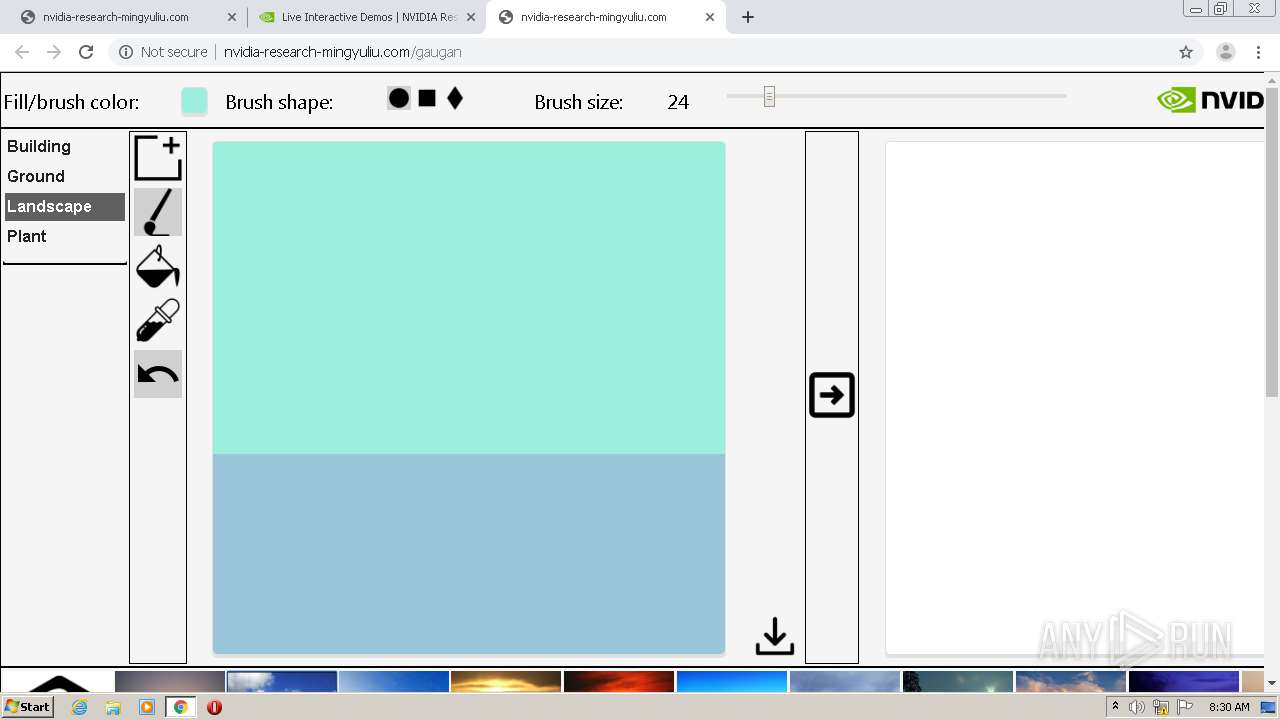
Task: Select the Landscape category
Action: 64,206
